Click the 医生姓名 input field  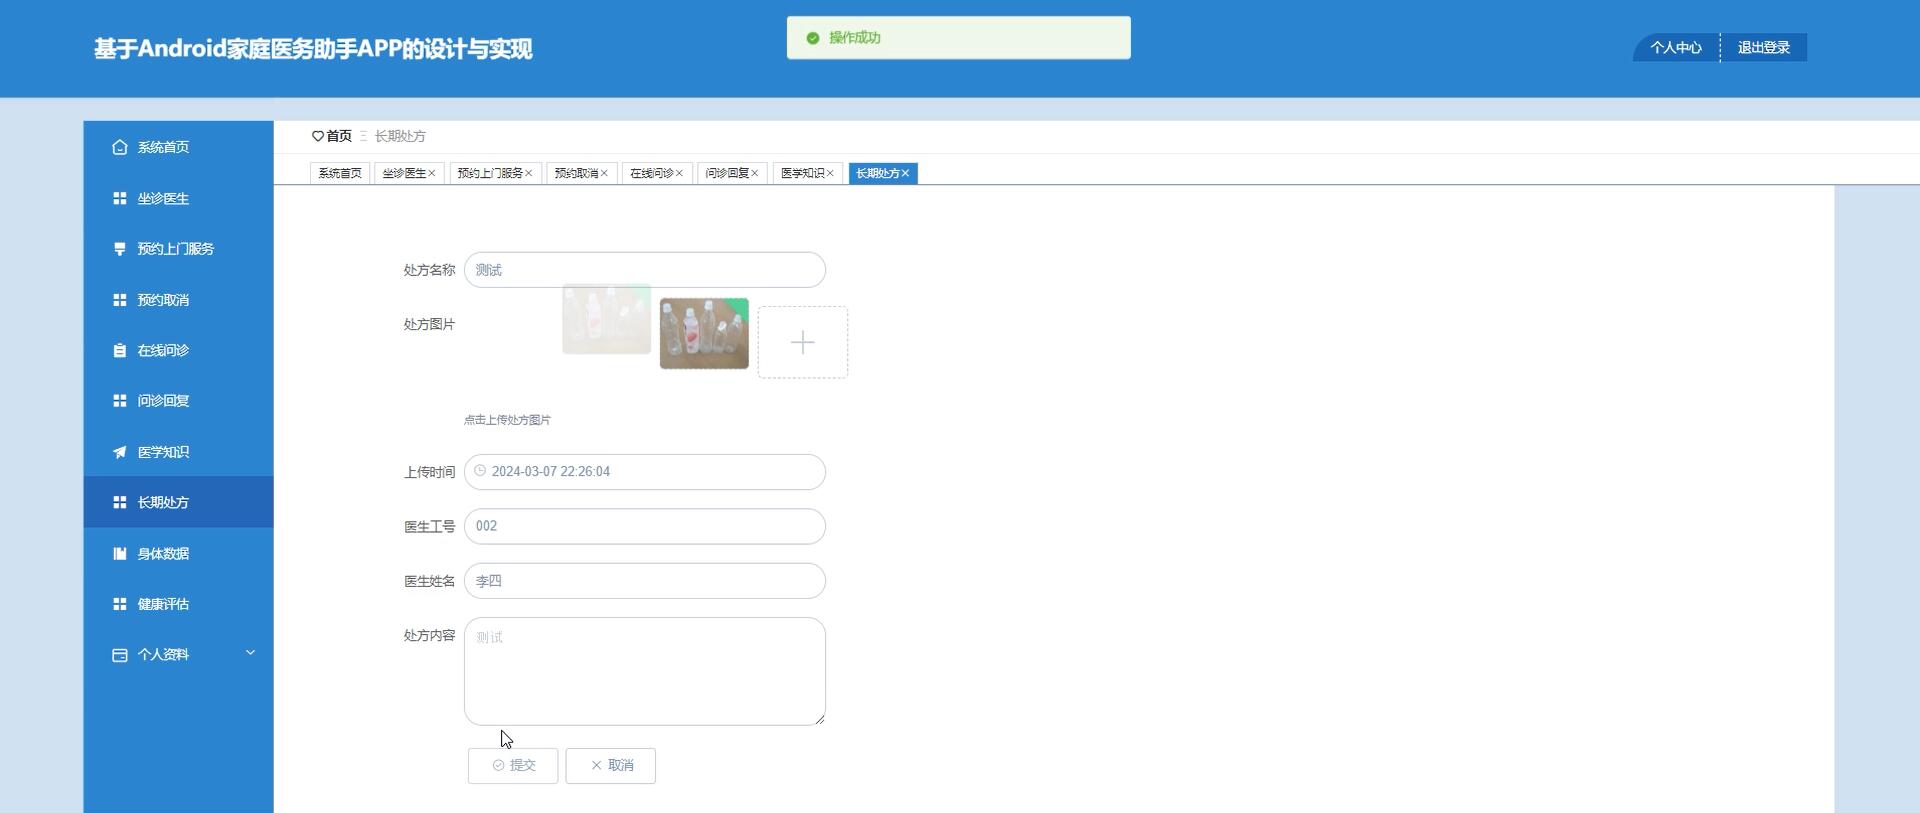(x=645, y=581)
